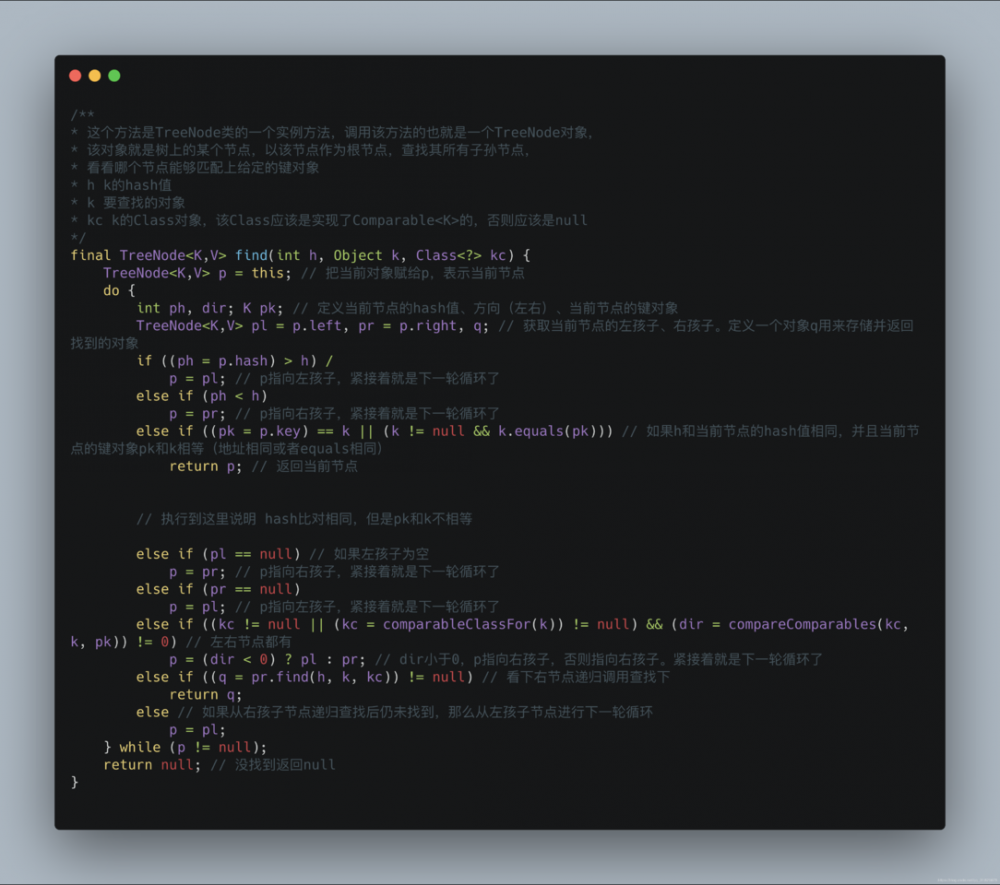Click the comment line 'k 要查找的对象'
1000x885 pixels.
point(128,203)
